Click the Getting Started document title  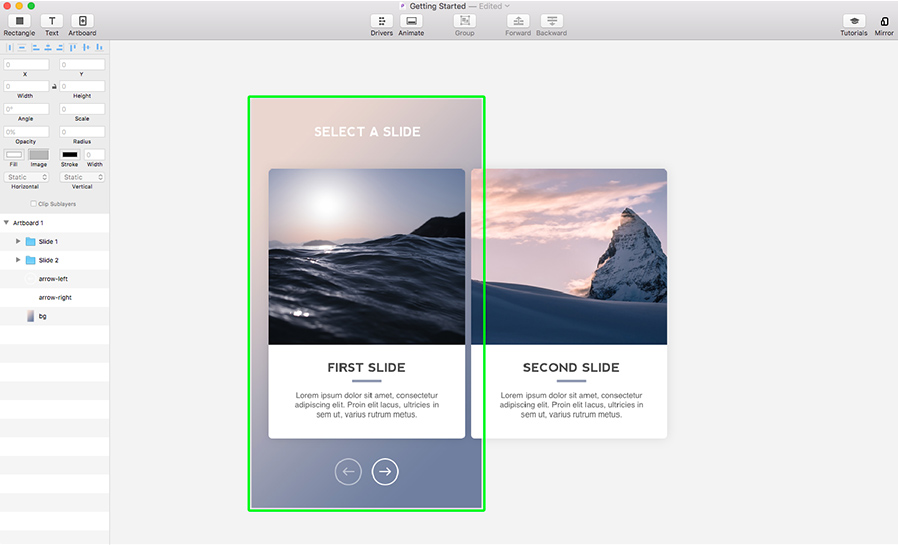coord(438,6)
